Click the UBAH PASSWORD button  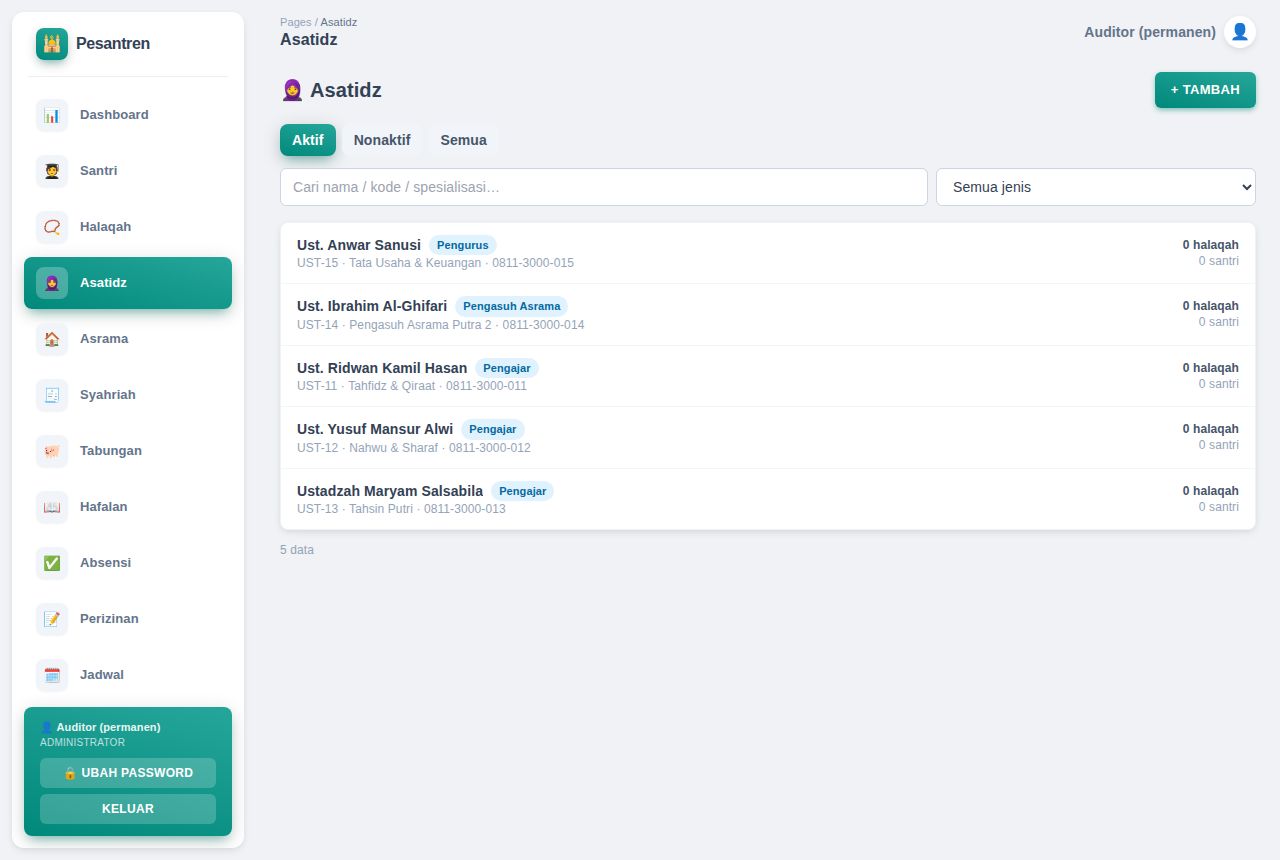(x=128, y=773)
